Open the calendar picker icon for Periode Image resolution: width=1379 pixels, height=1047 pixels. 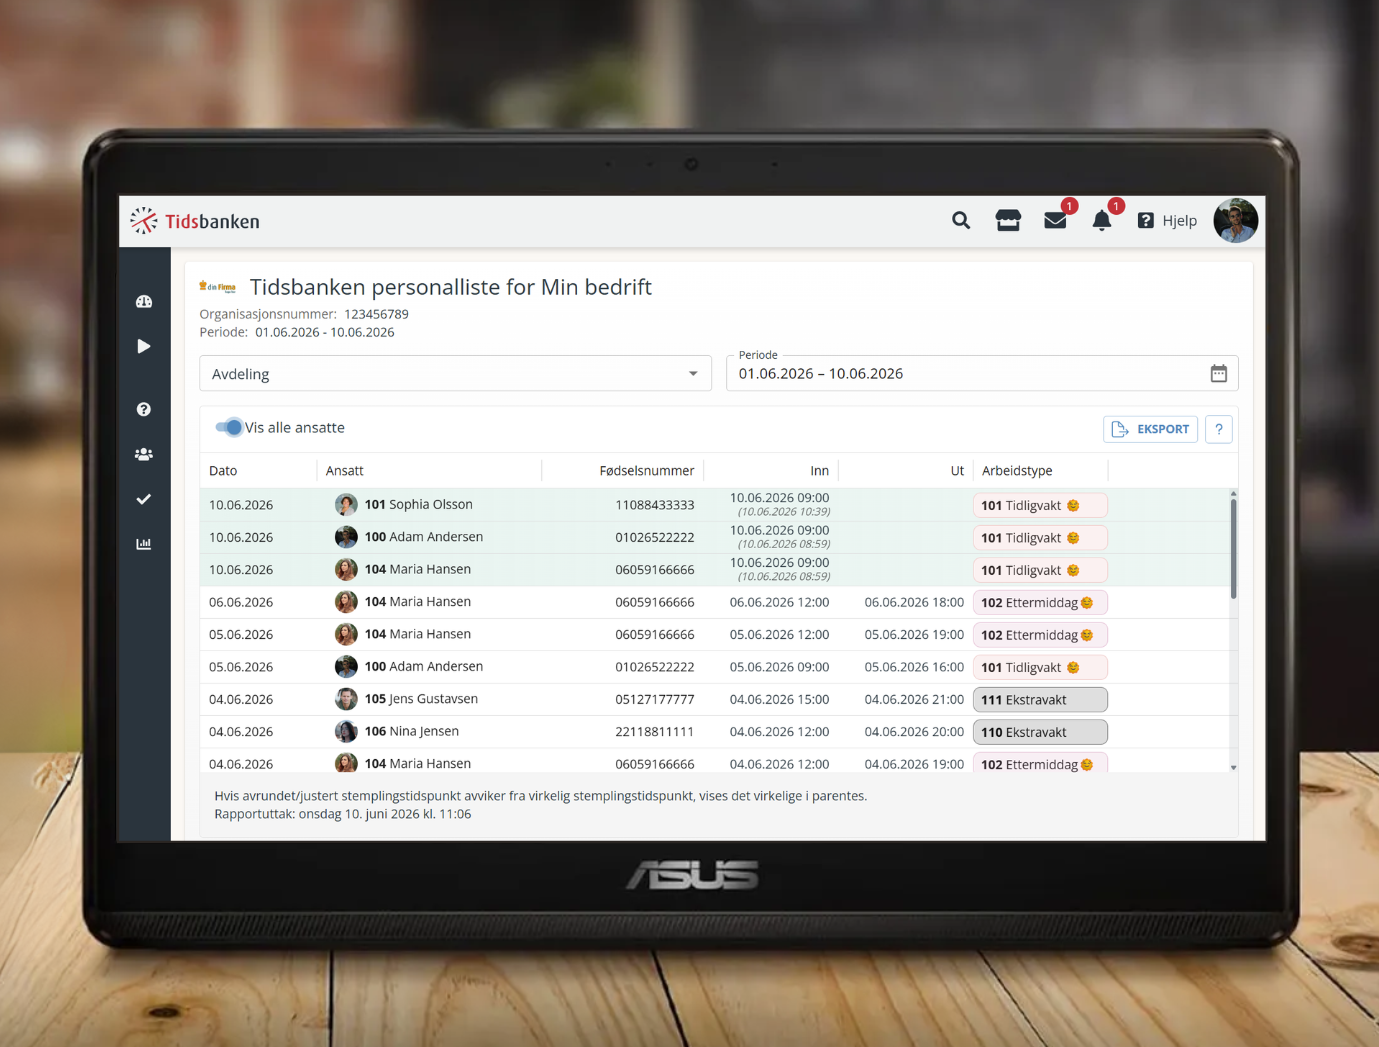pyautogui.click(x=1218, y=374)
